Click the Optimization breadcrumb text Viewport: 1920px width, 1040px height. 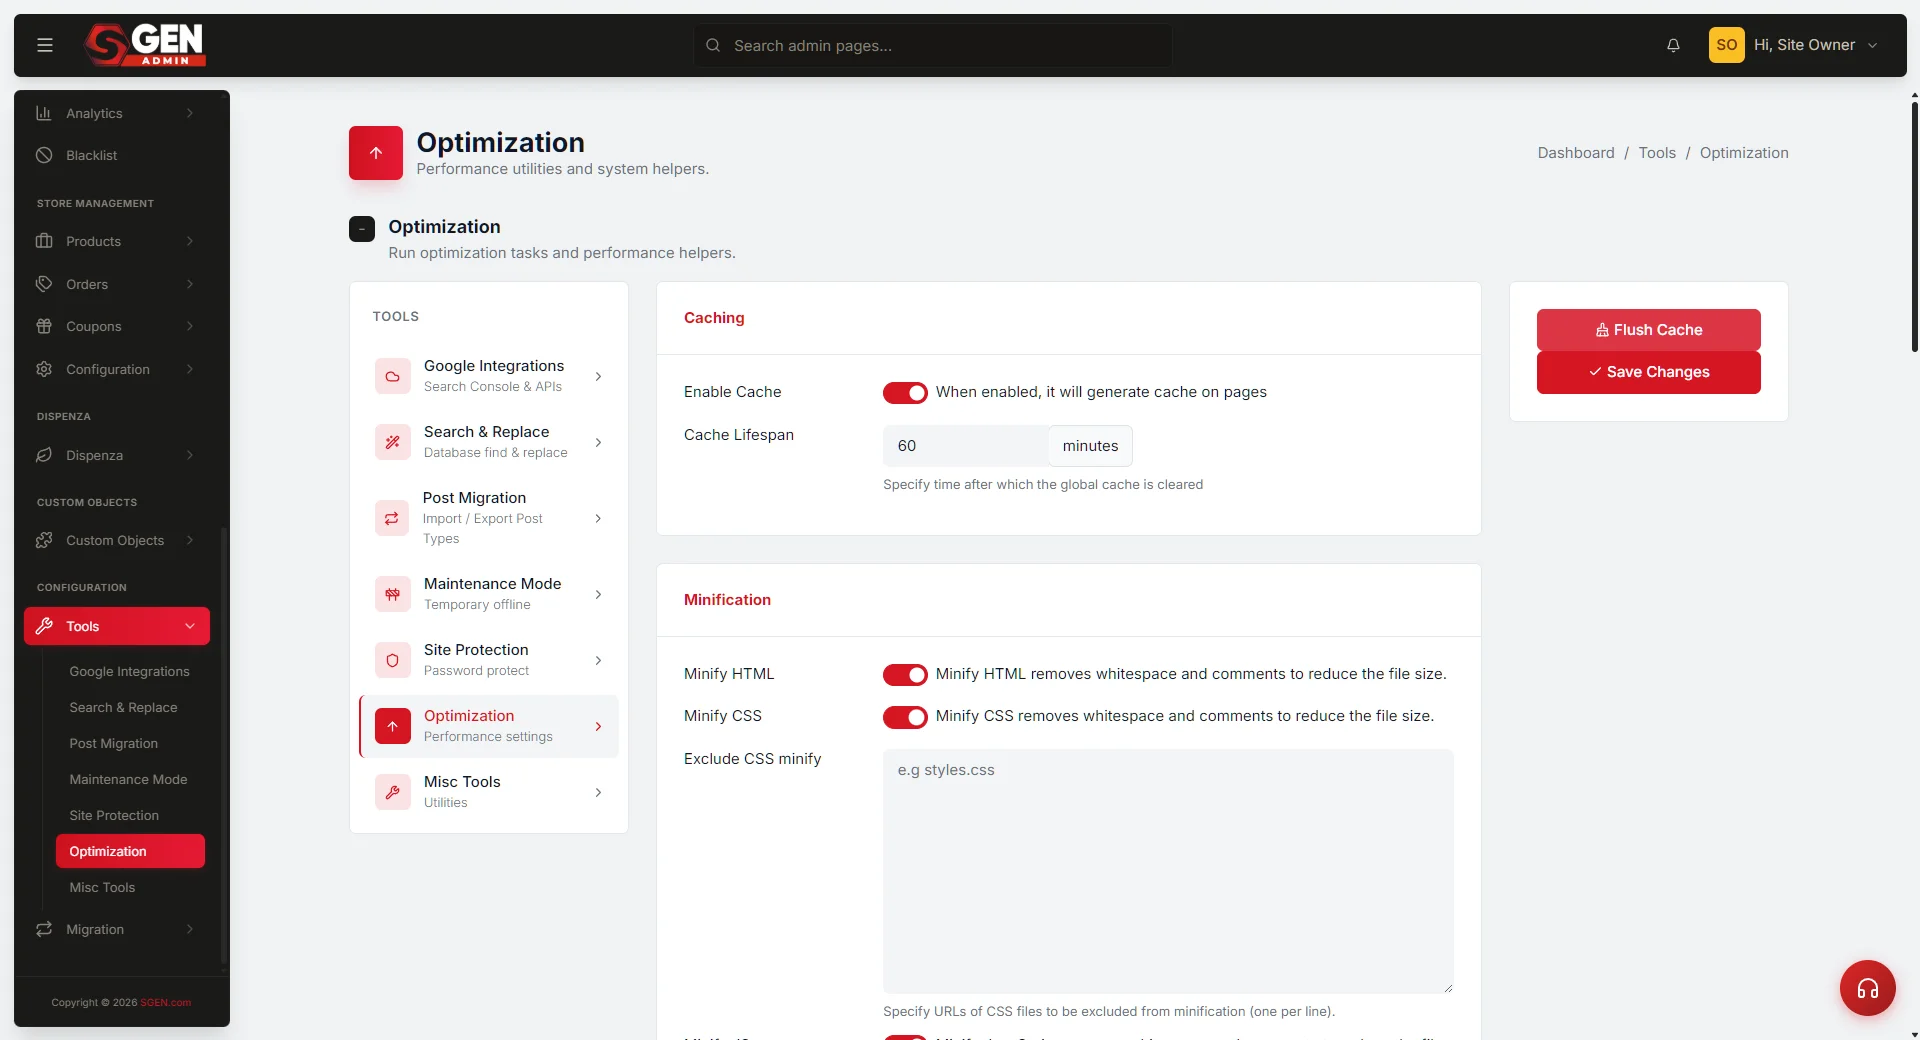pos(1743,153)
